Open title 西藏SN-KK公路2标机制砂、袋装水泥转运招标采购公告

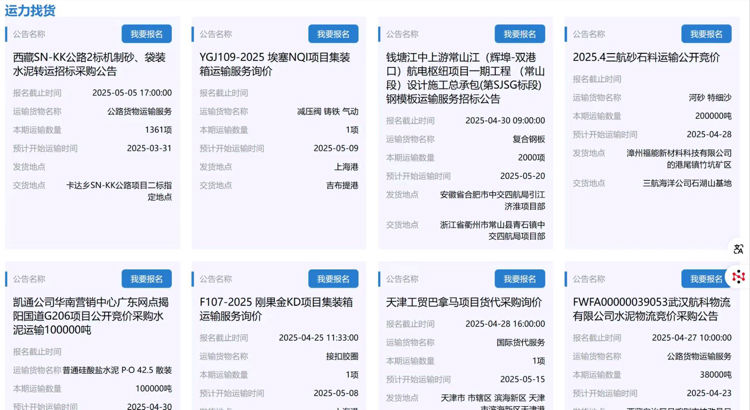[89, 64]
